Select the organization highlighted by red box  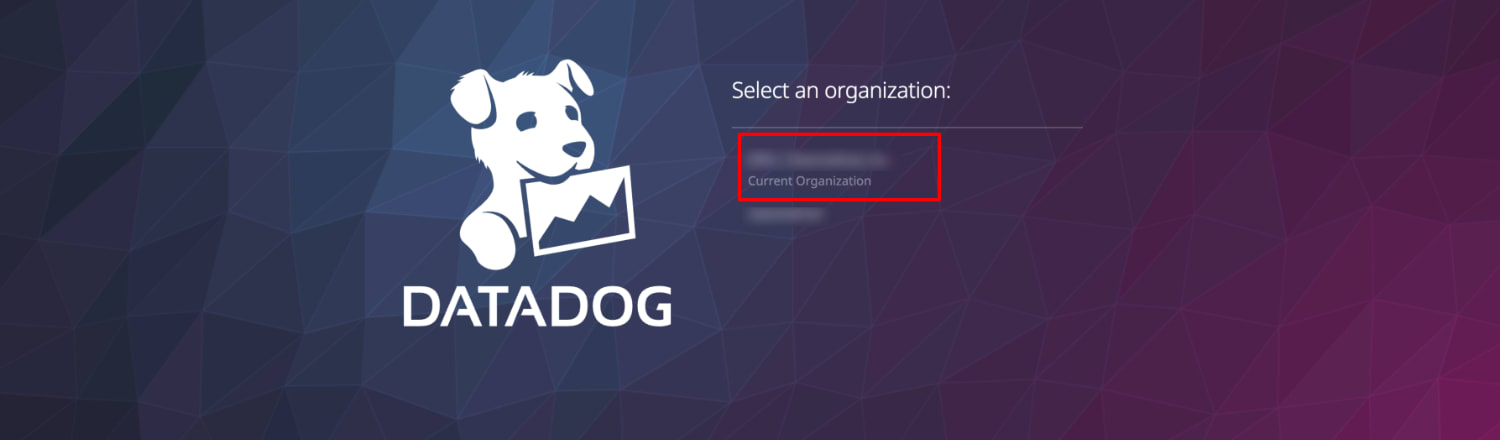tap(840, 167)
